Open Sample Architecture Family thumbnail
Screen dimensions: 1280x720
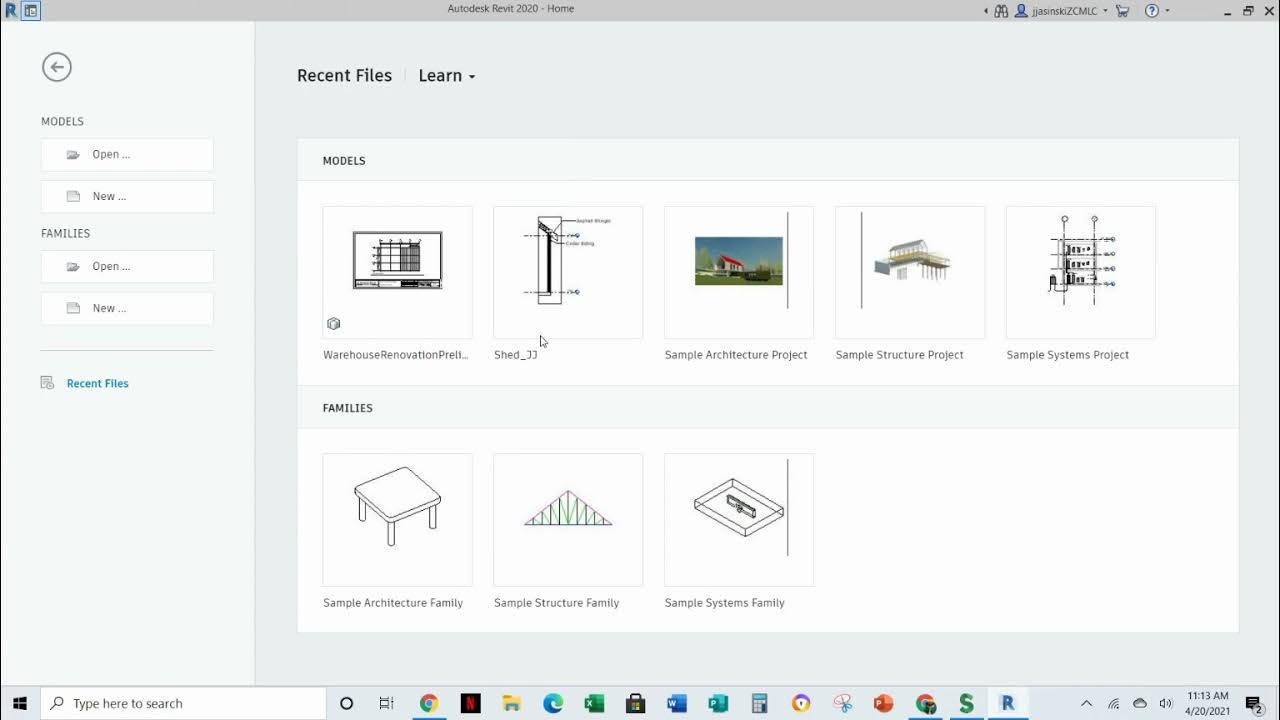[x=397, y=520]
